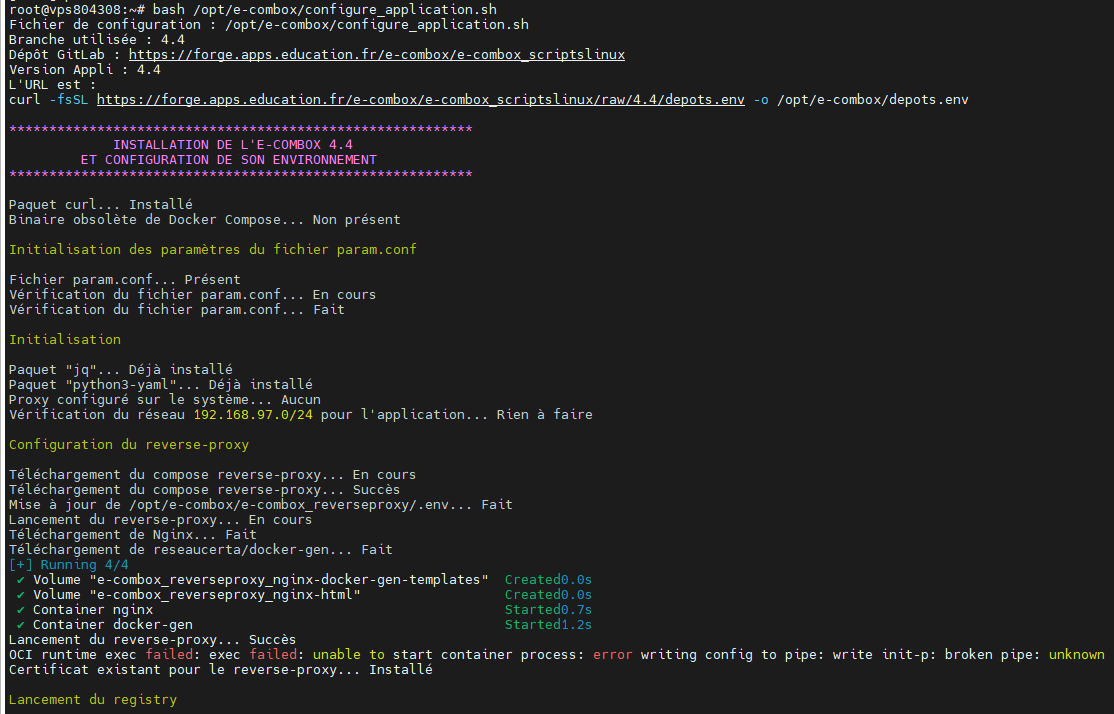Click the "Initialisation des paramètres du fichier param.conf" heading
This screenshot has width=1114, height=714.
[x=213, y=250]
